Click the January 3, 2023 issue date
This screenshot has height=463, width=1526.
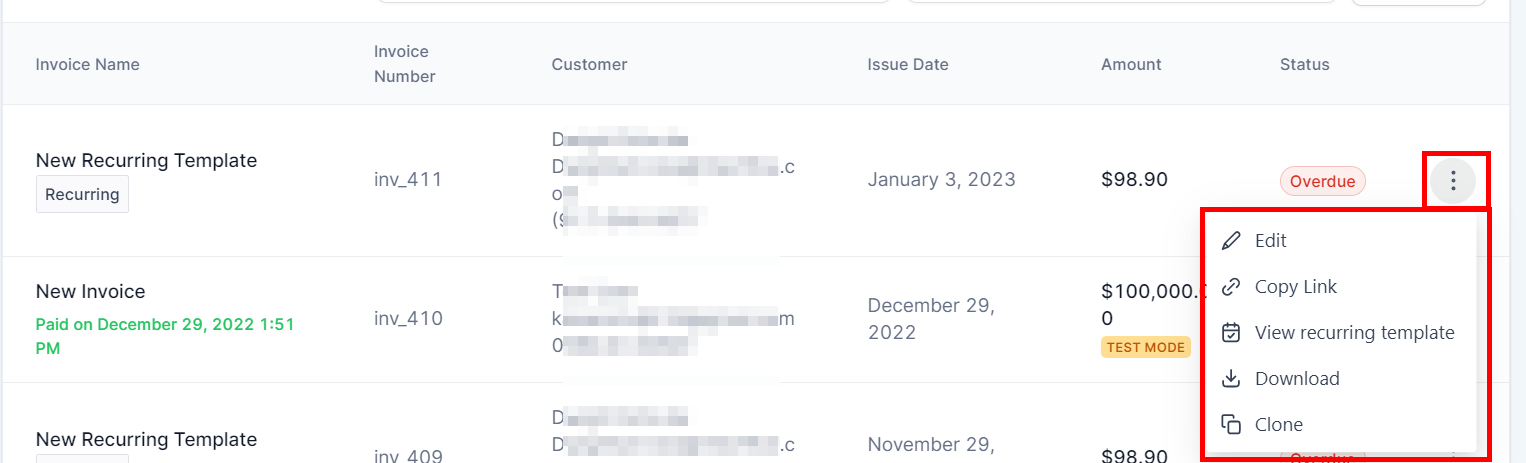click(941, 179)
